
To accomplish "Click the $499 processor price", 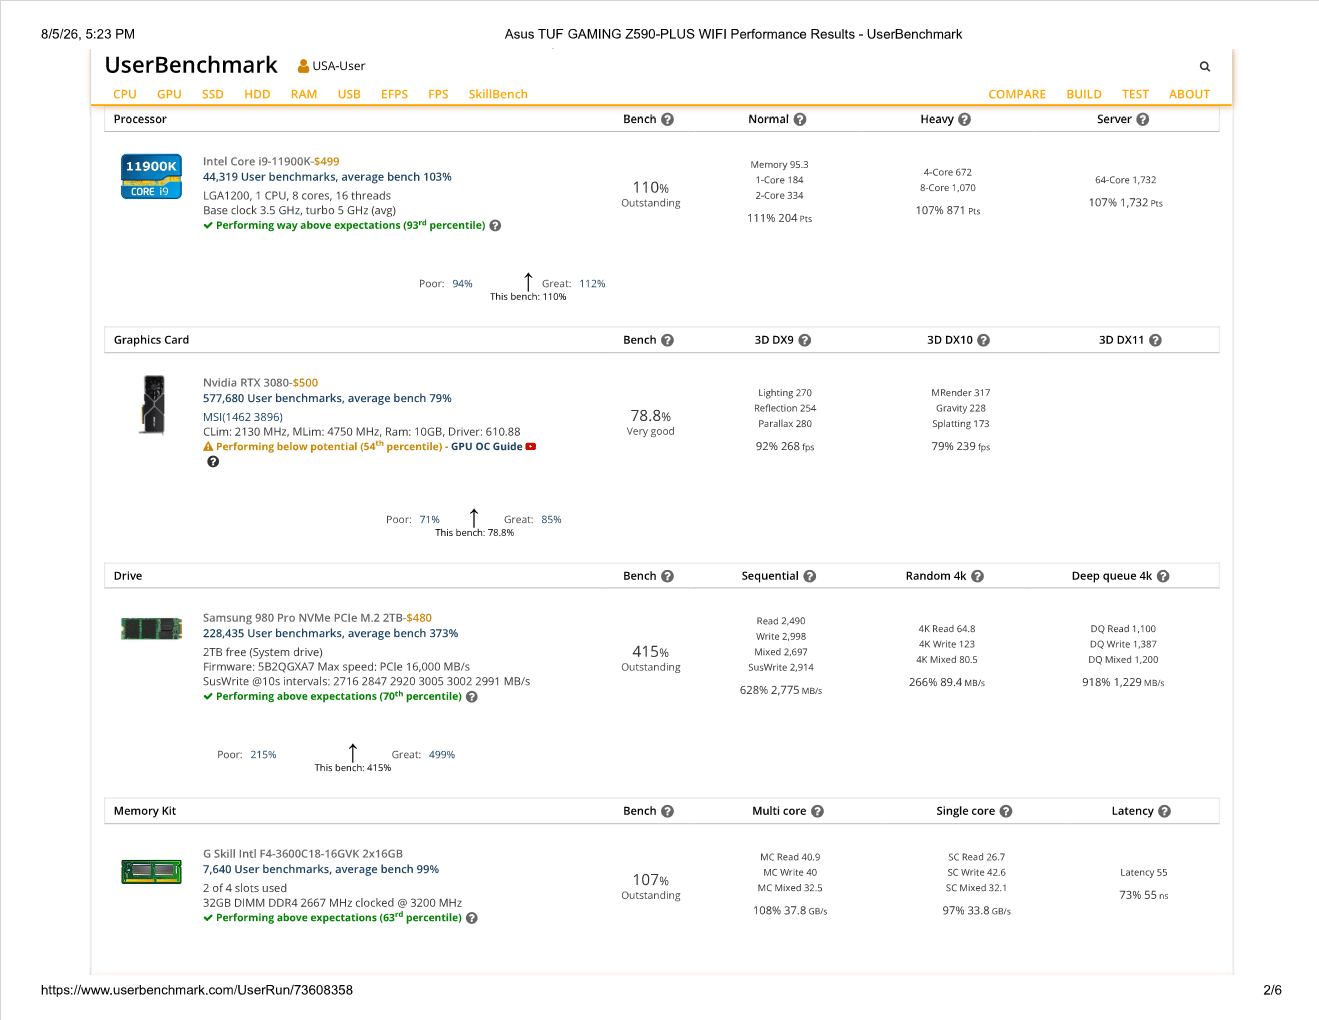I will pyautogui.click(x=327, y=161).
